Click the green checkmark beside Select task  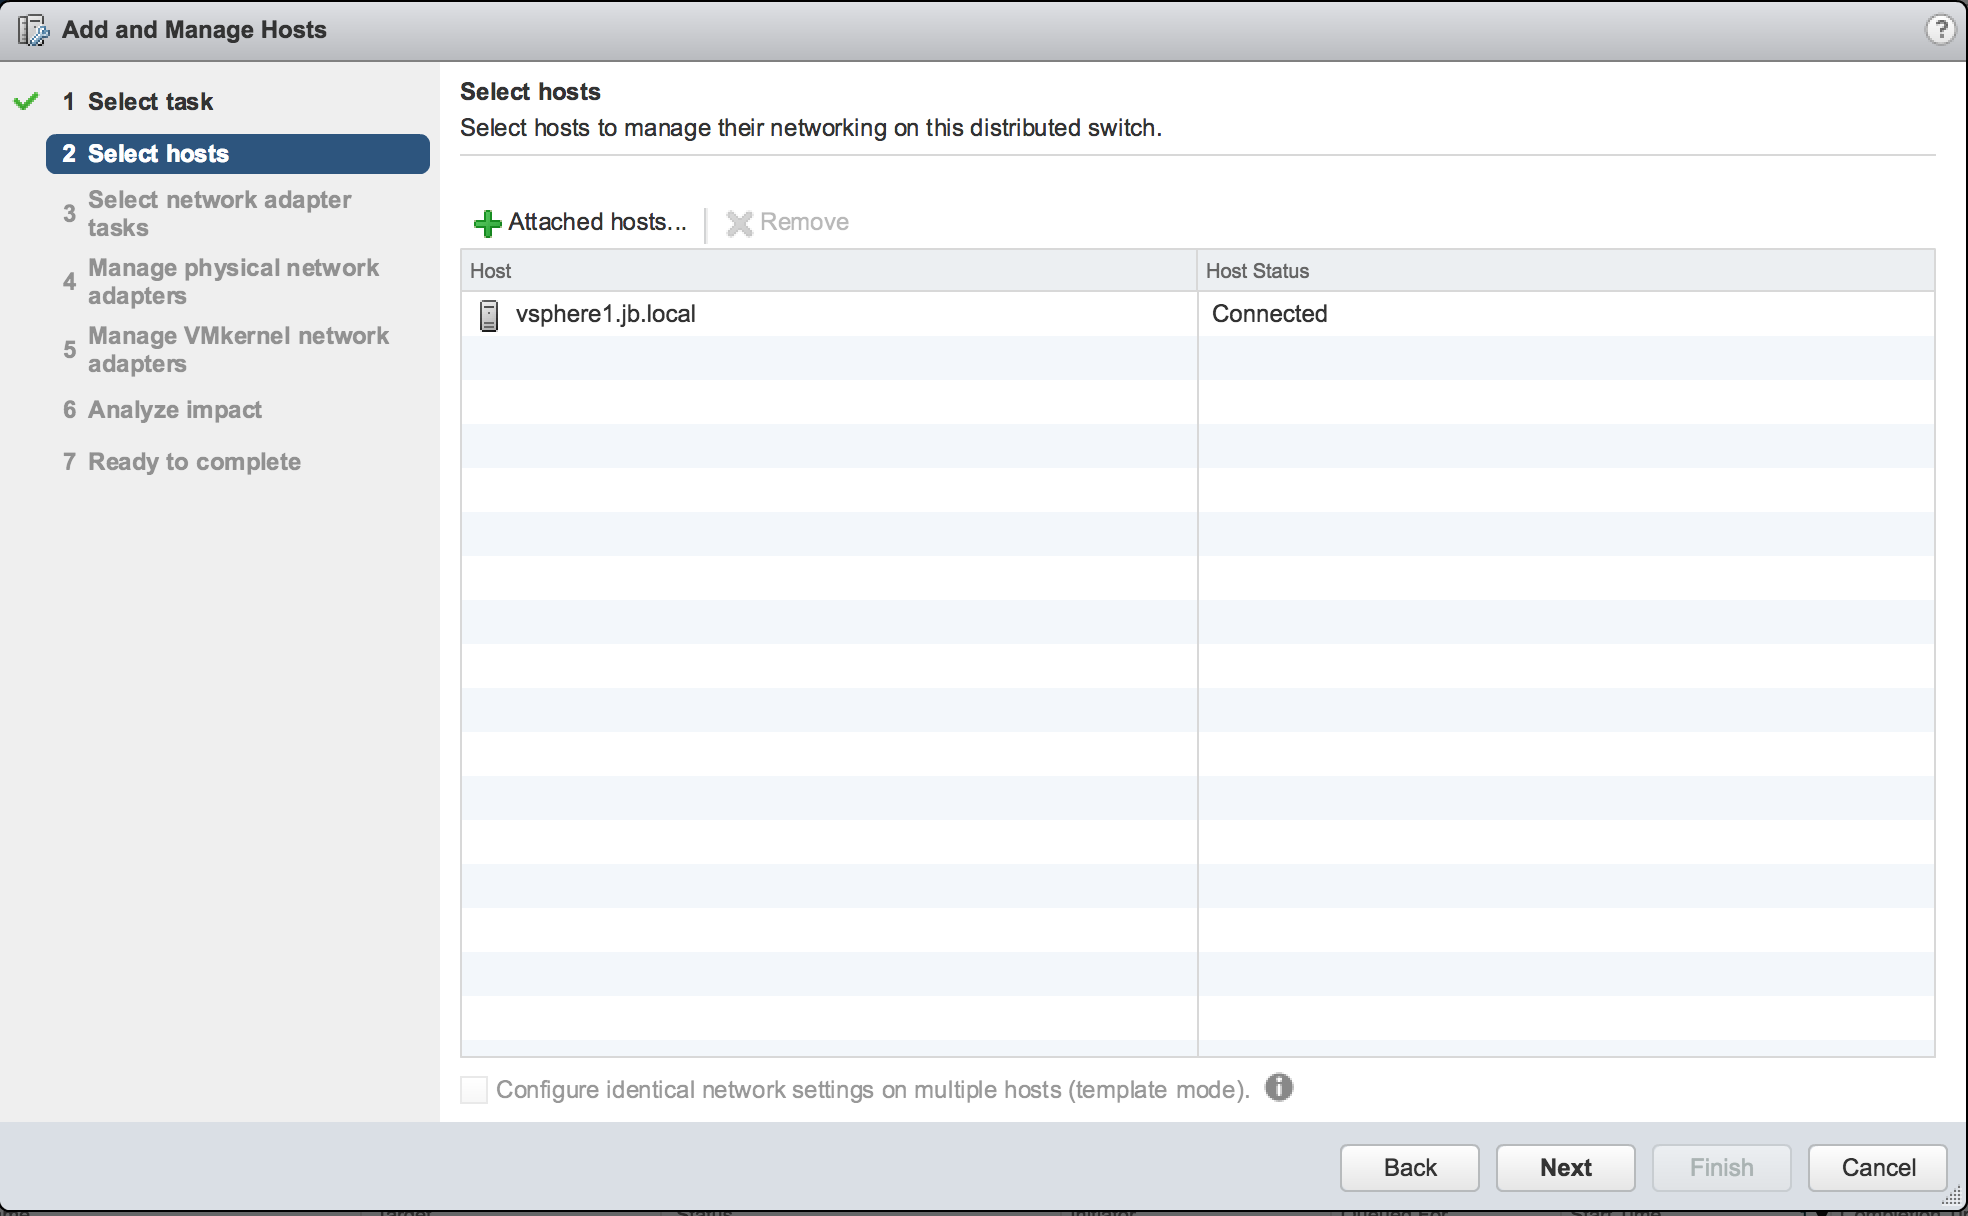click(26, 101)
